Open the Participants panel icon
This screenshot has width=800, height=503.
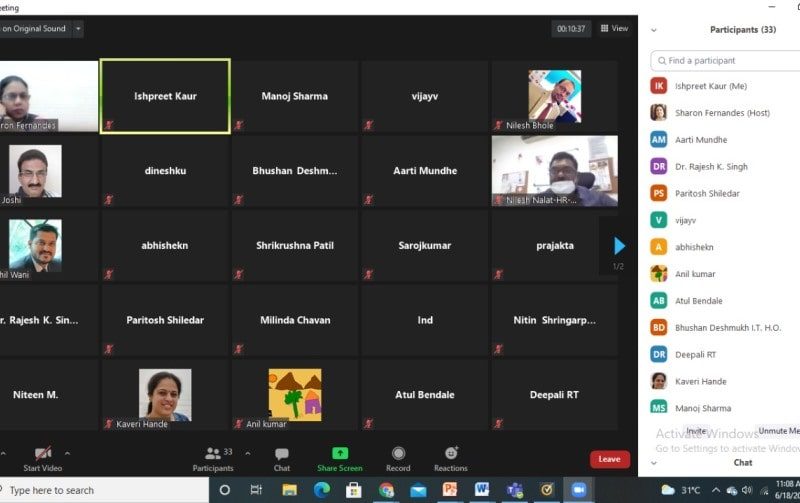click(x=212, y=454)
